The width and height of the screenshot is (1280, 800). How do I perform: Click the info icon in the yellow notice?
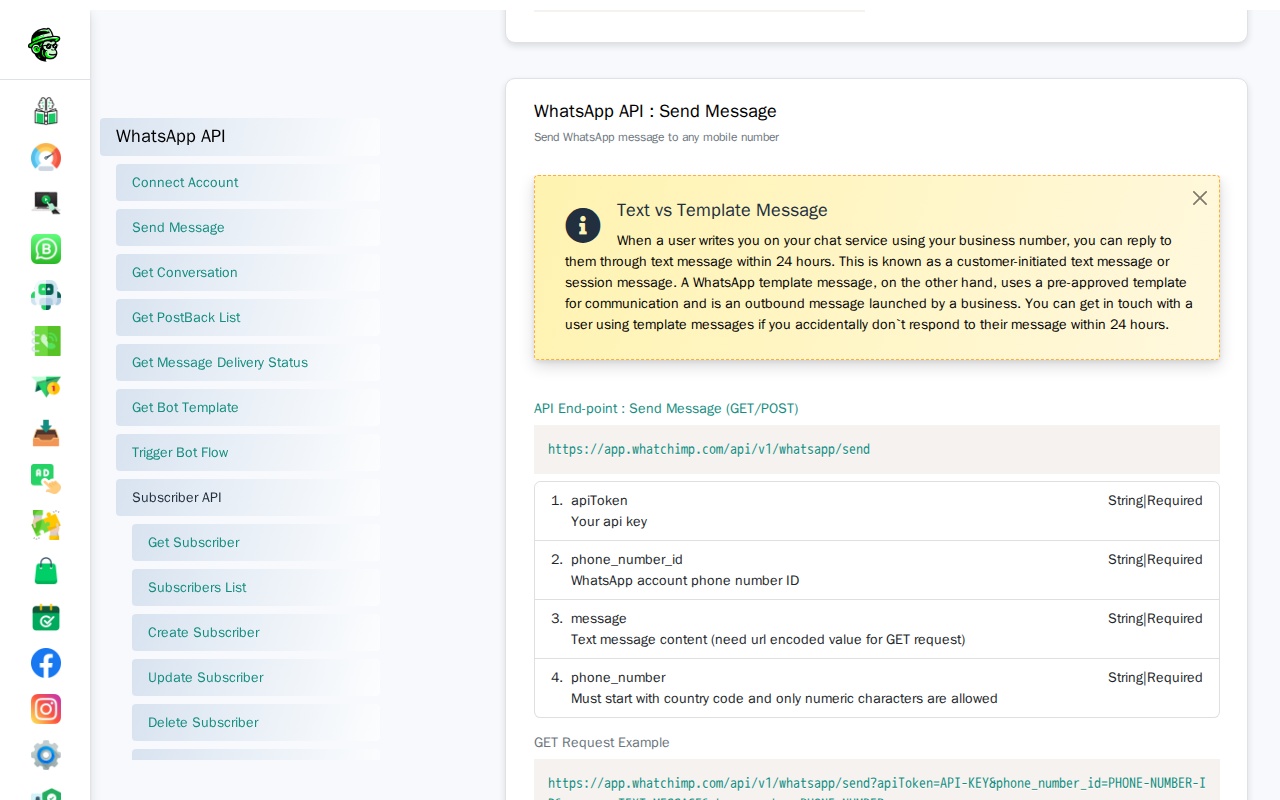(583, 225)
